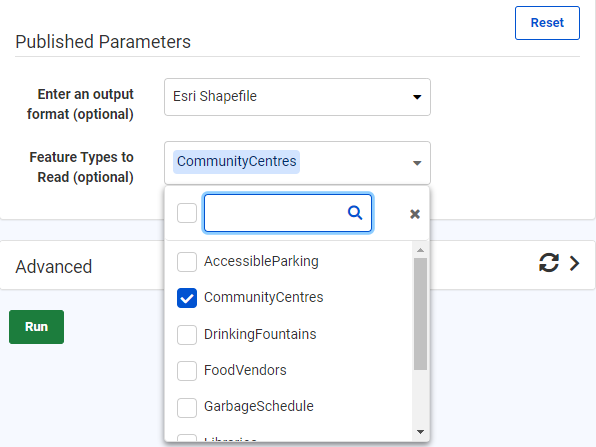Click the green Run button
Image resolution: width=596 pixels, height=447 pixels.
(x=36, y=327)
